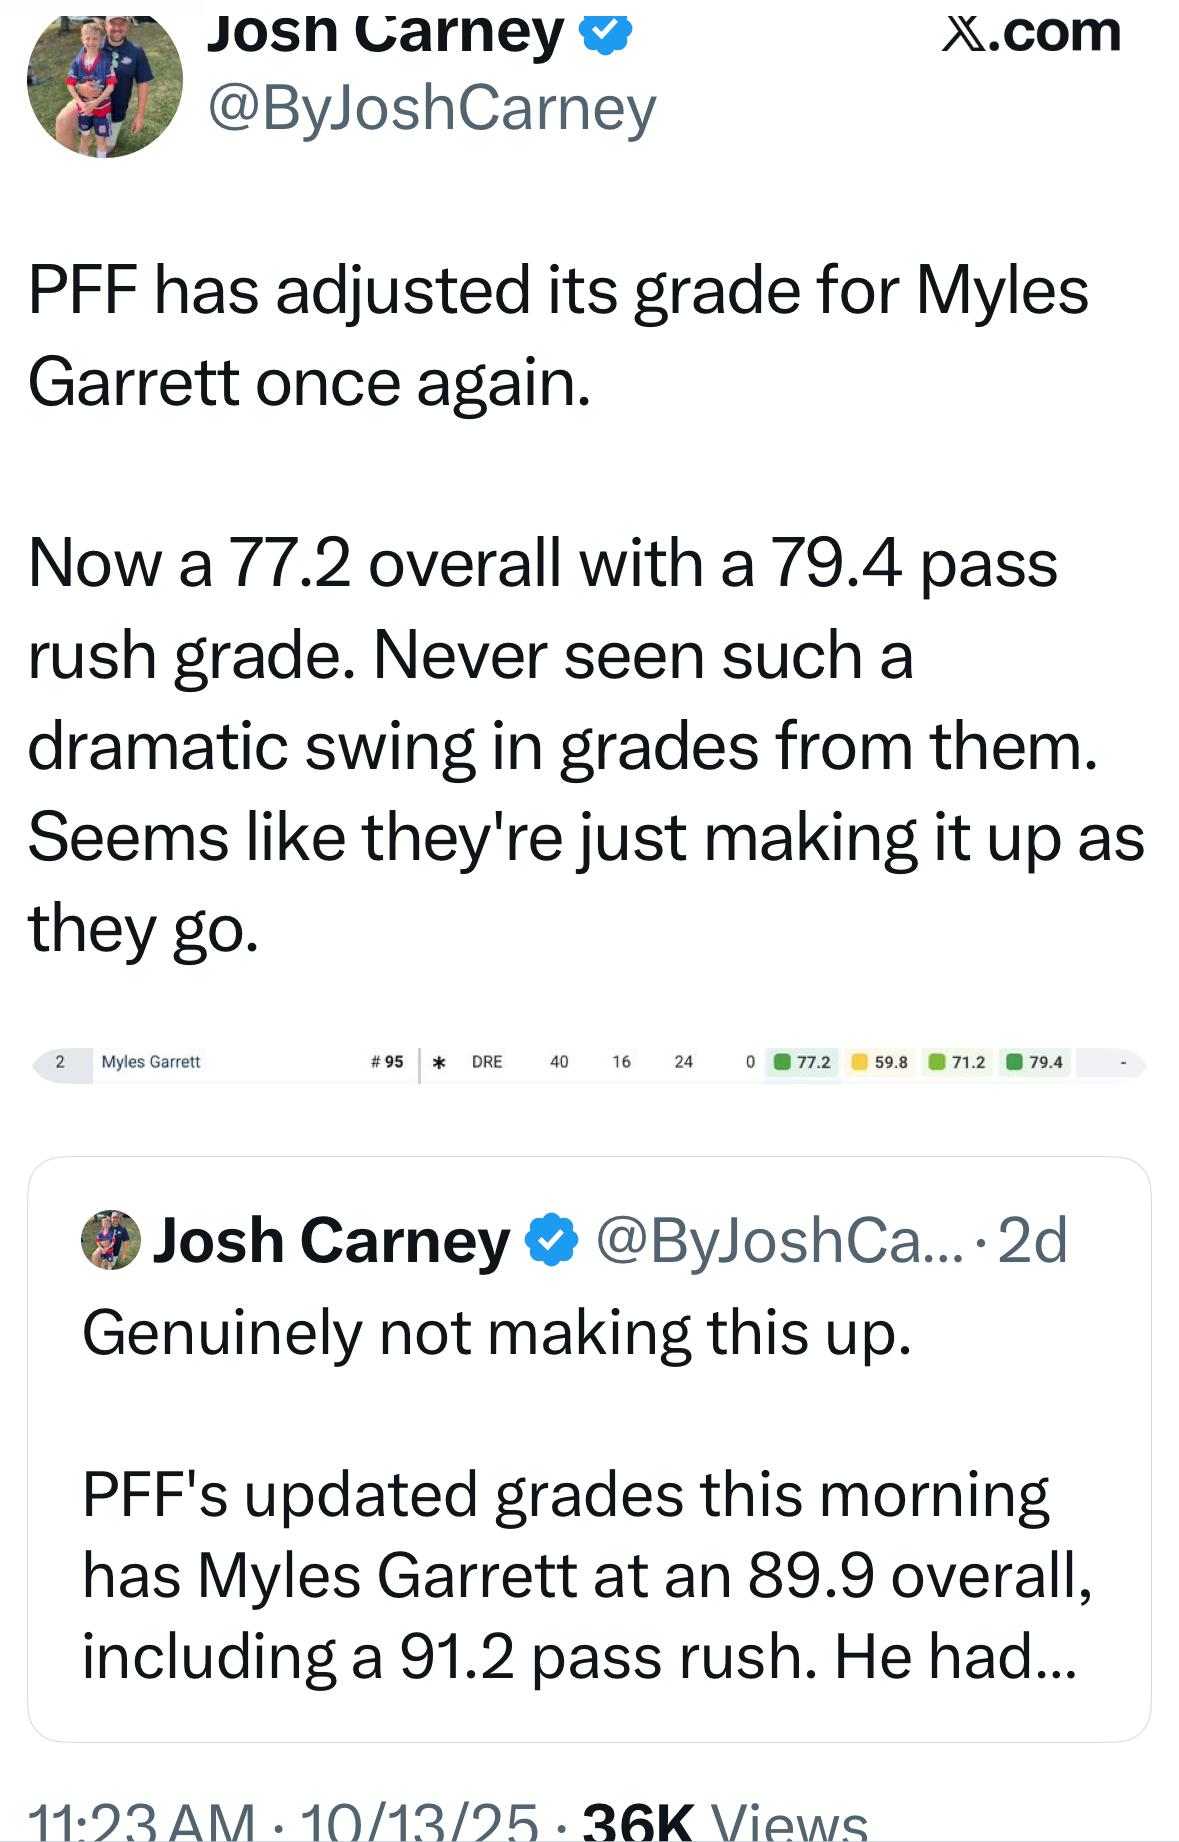Click the 2d timestamp on quoted tweet
Image resolution: width=1179 pixels, height=1842 pixels.
pyautogui.click(x=1032, y=1241)
